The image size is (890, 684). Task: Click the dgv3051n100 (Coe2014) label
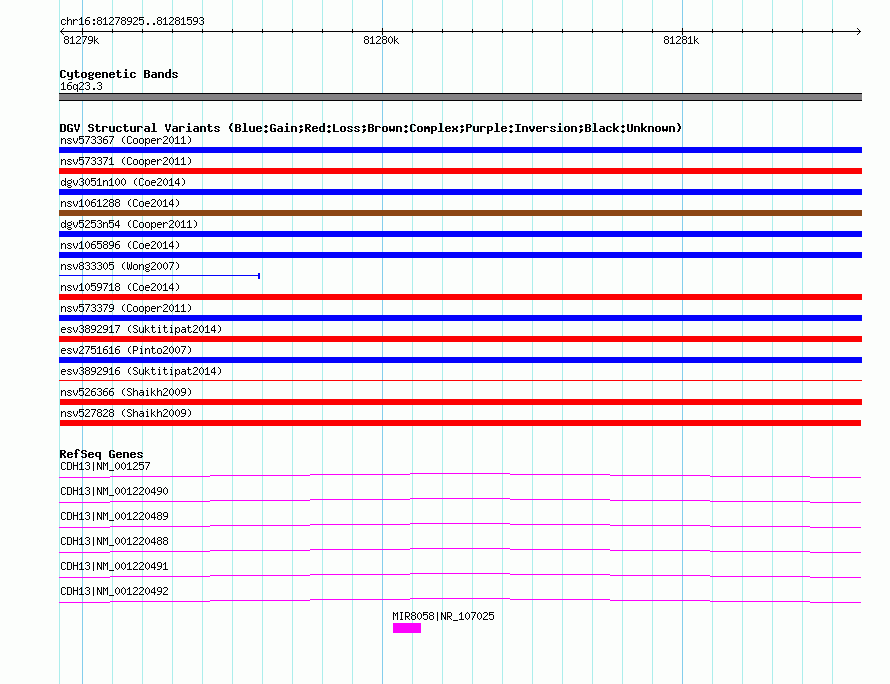(x=123, y=182)
